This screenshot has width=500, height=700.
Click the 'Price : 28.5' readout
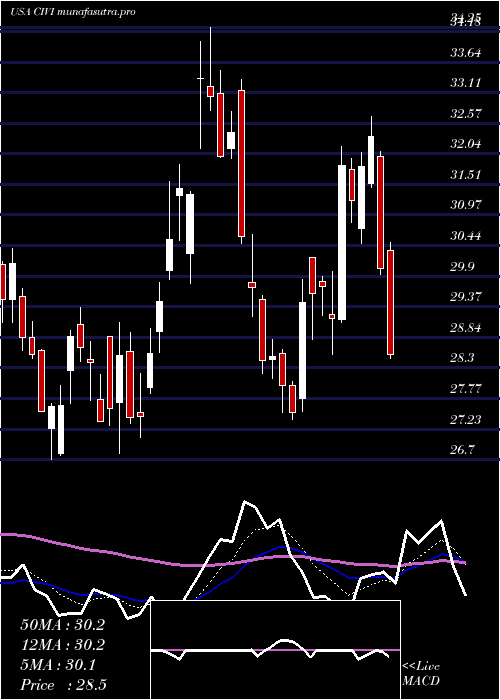[x=63, y=685]
